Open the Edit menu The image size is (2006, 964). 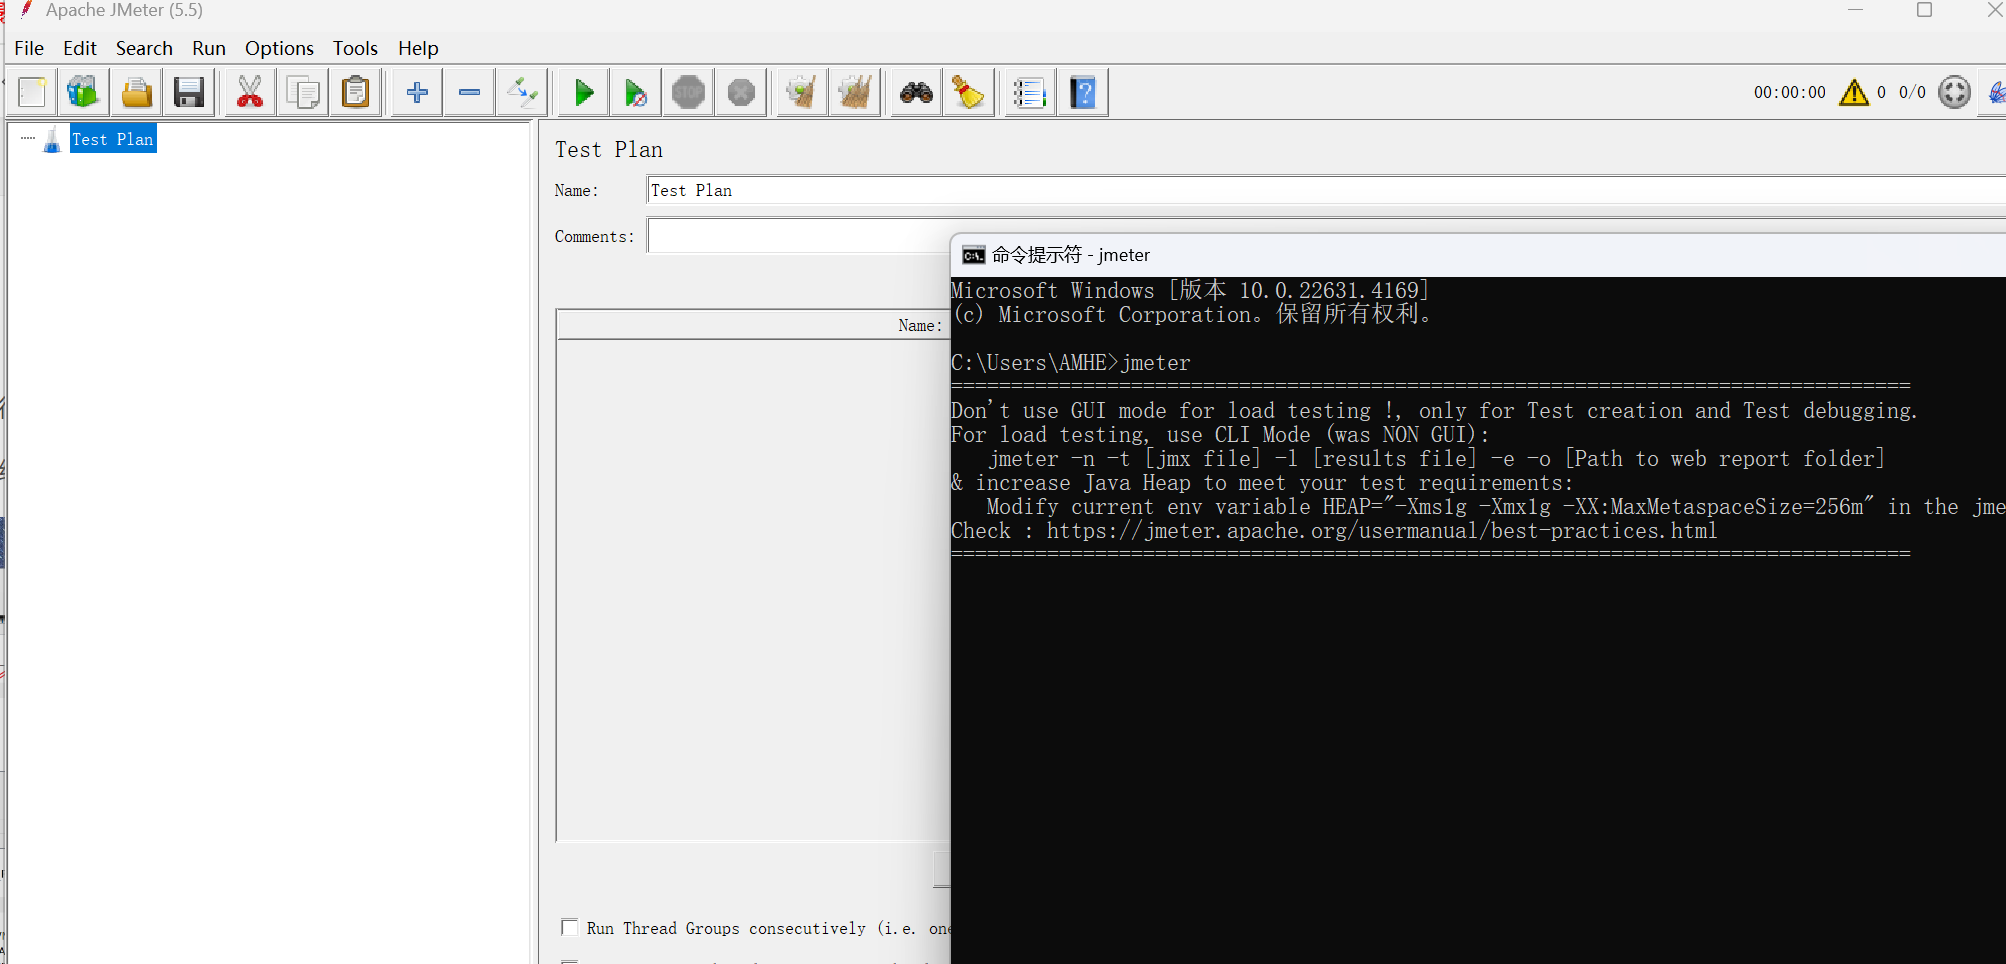[80, 48]
